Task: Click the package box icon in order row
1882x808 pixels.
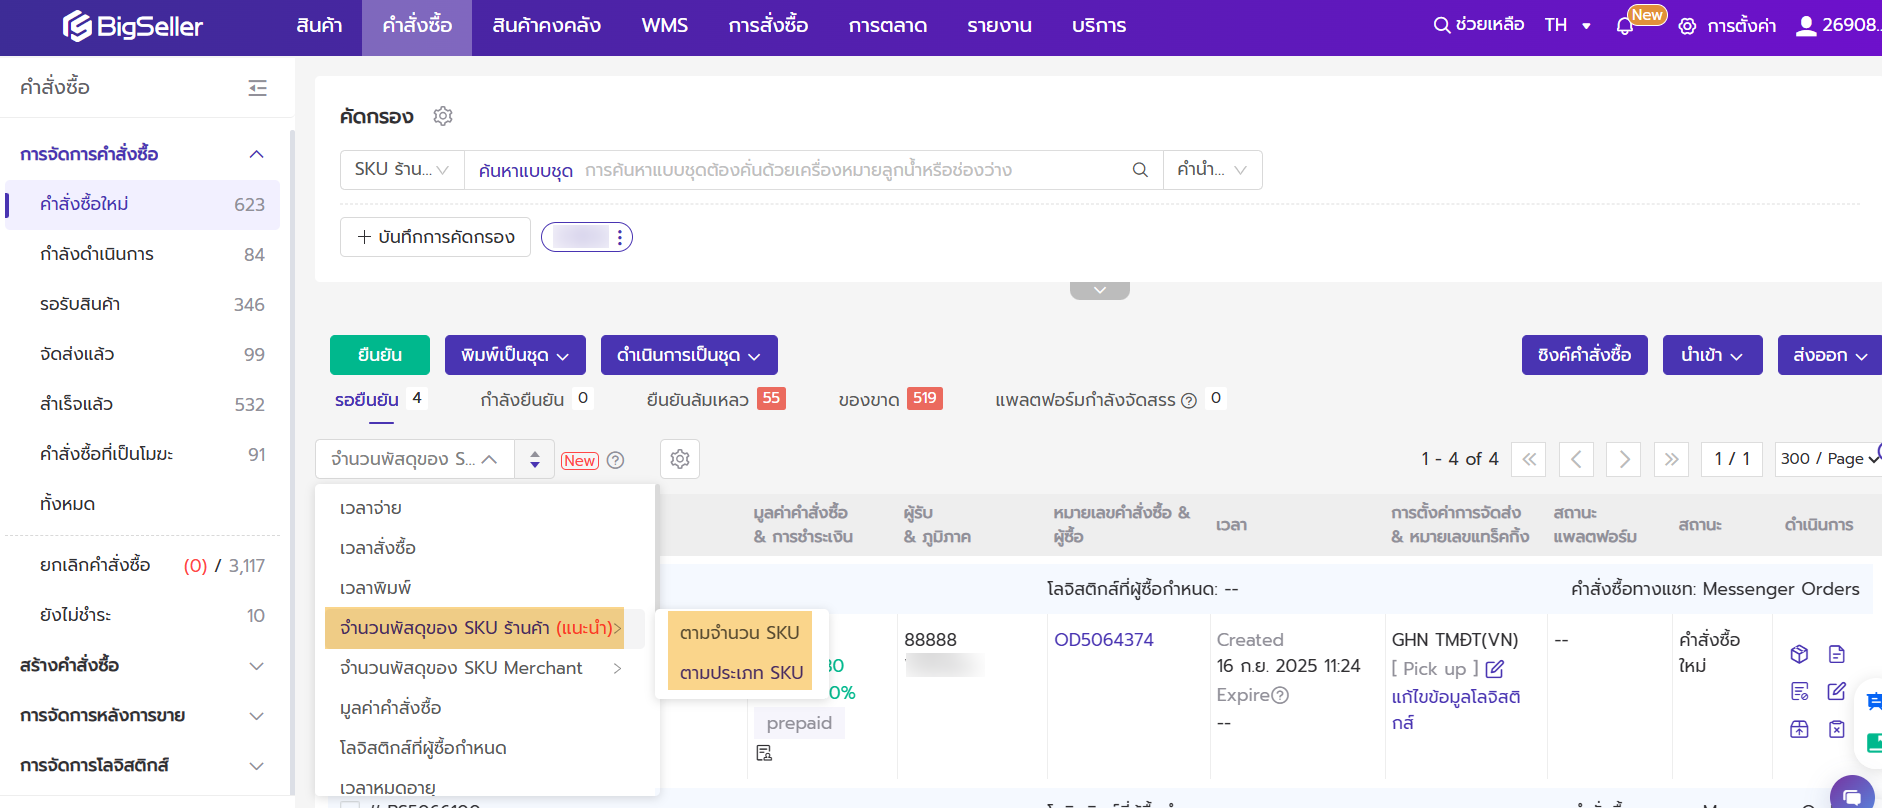Action: (x=1799, y=654)
